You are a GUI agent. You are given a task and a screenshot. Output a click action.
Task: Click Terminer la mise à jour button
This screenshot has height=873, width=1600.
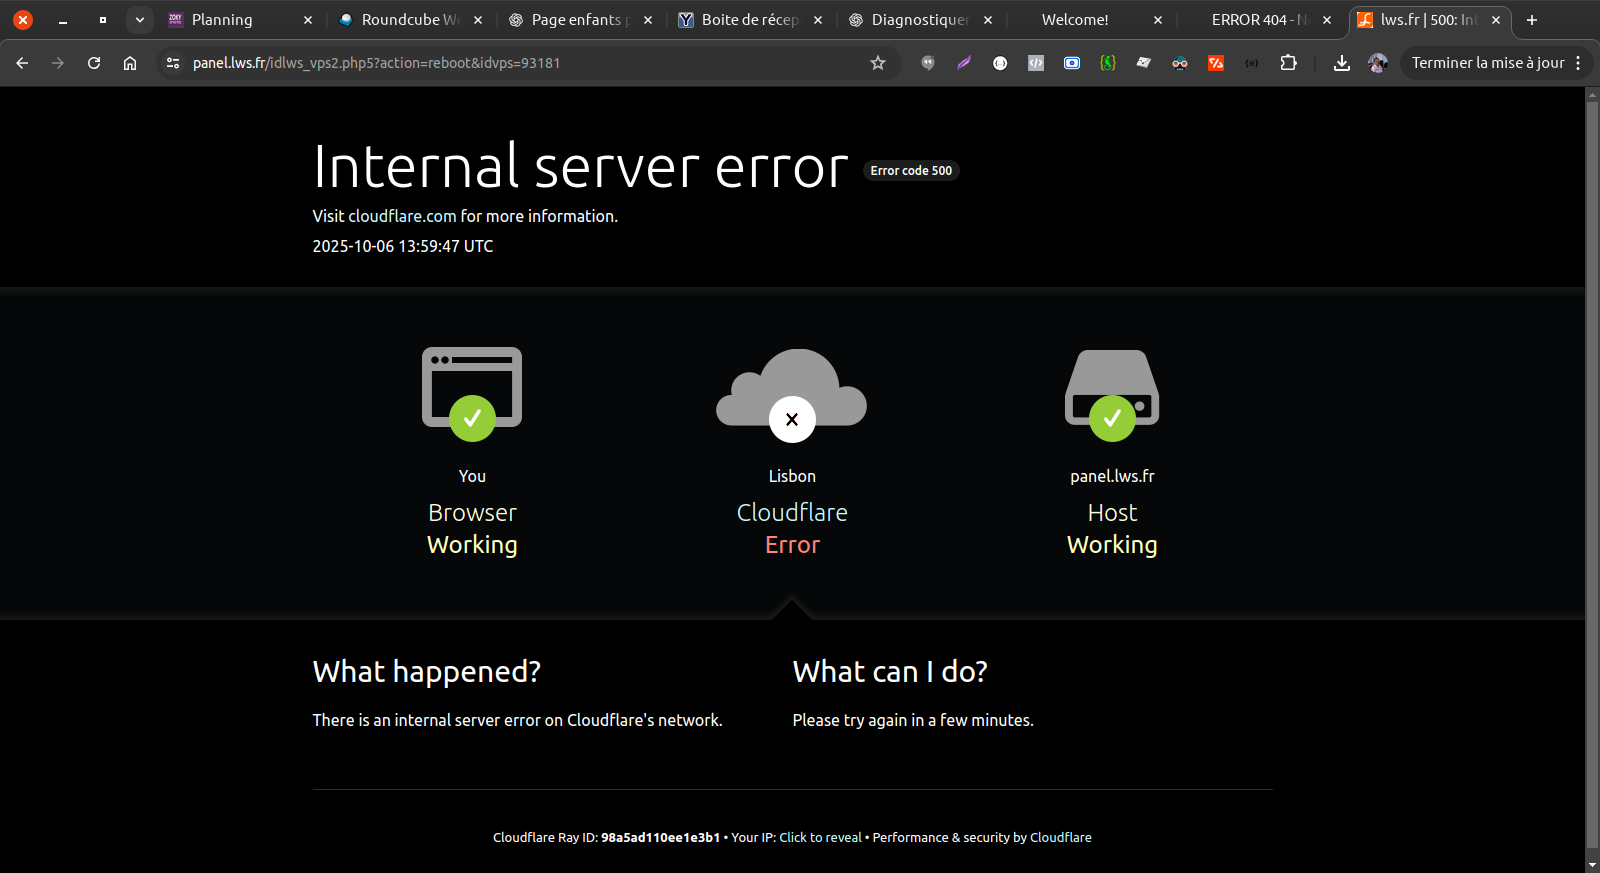pos(1487,63)
